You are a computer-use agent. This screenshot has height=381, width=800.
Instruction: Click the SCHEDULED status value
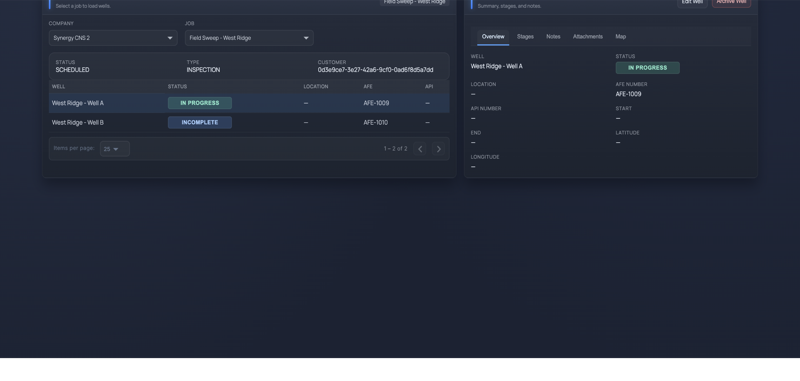(72, 70)
